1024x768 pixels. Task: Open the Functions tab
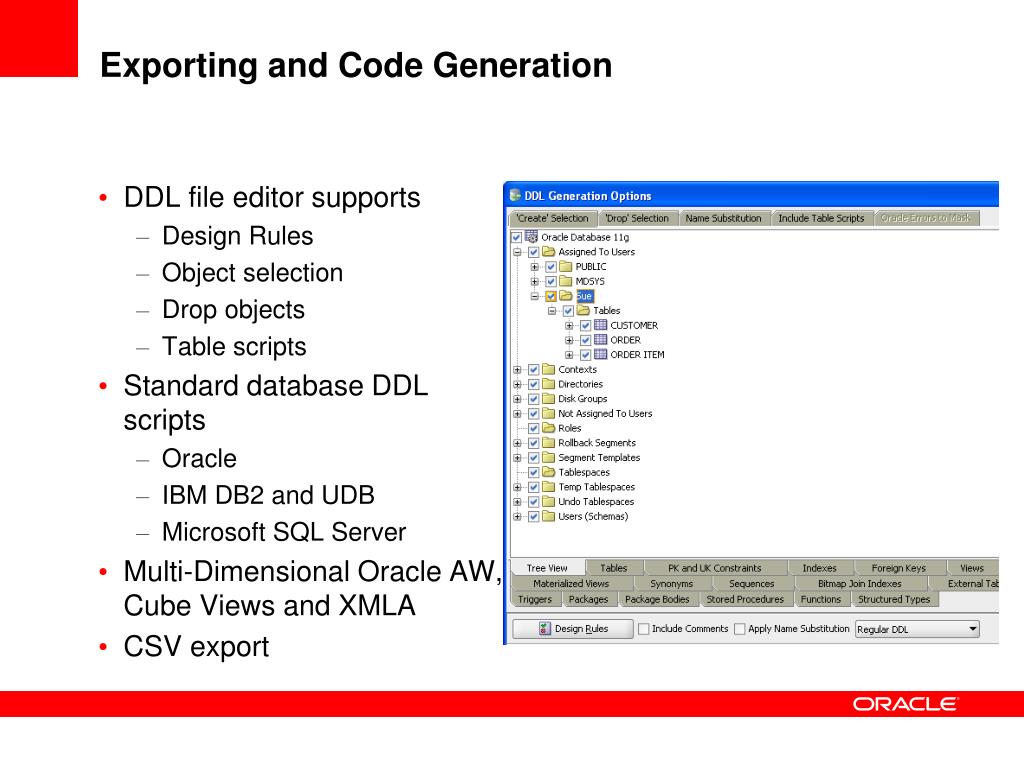(x=821, y=599)
